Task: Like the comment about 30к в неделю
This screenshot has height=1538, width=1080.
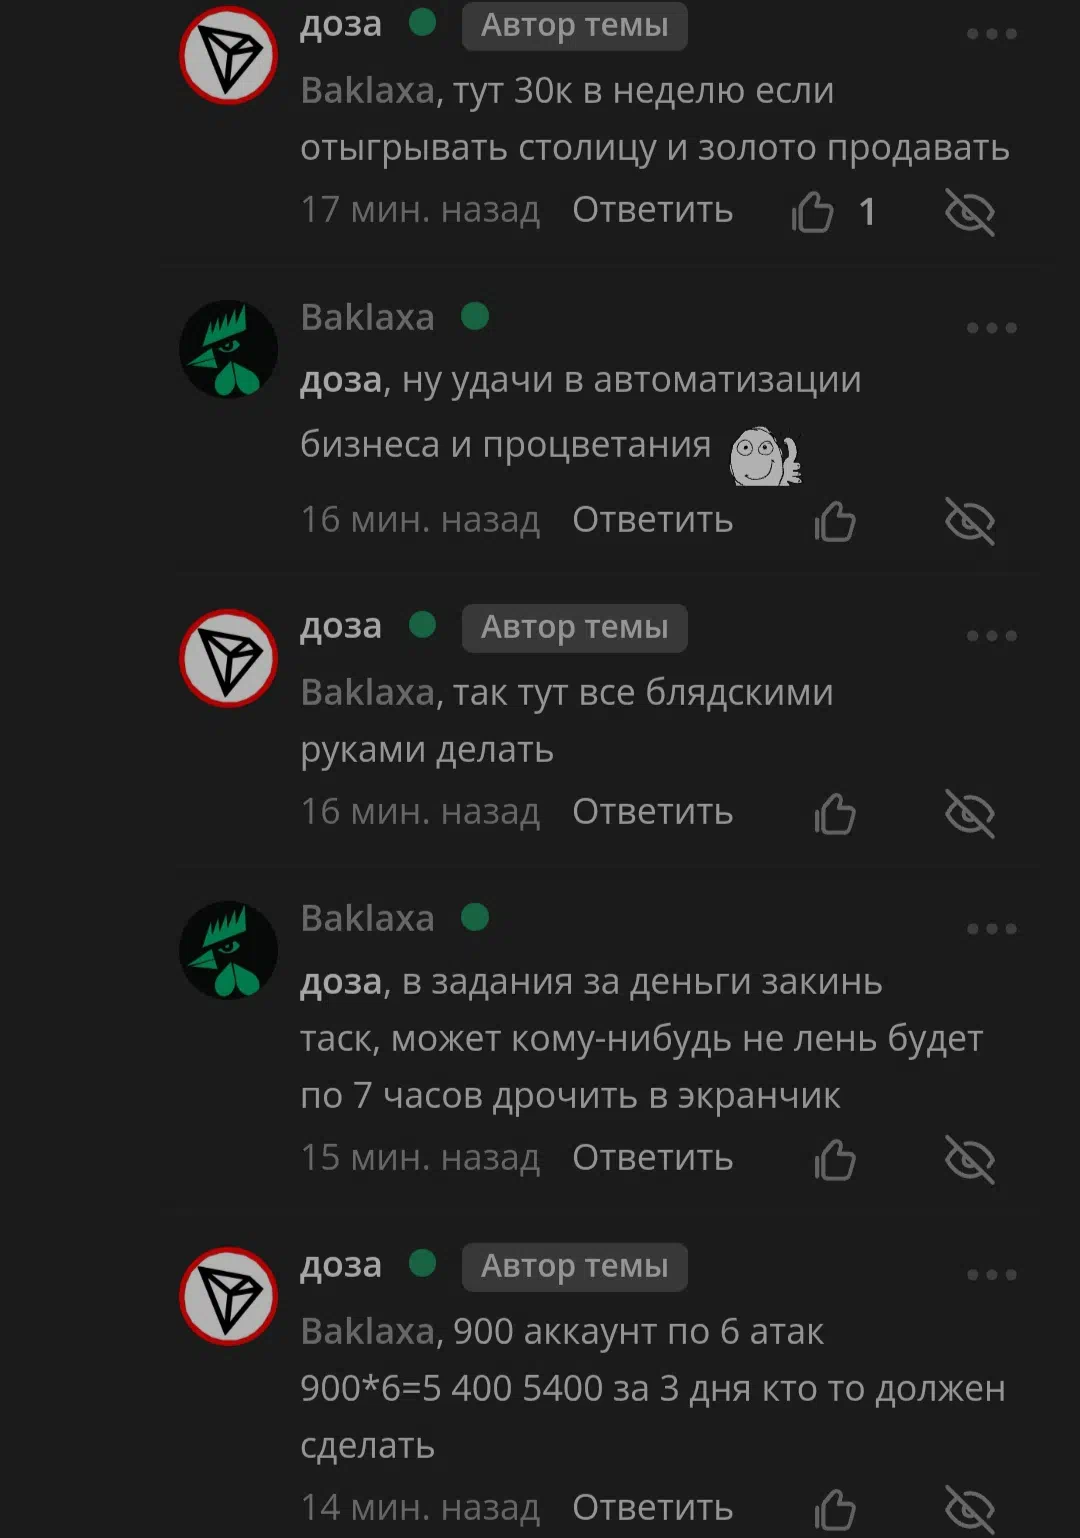Action: [x=812, y=211]
